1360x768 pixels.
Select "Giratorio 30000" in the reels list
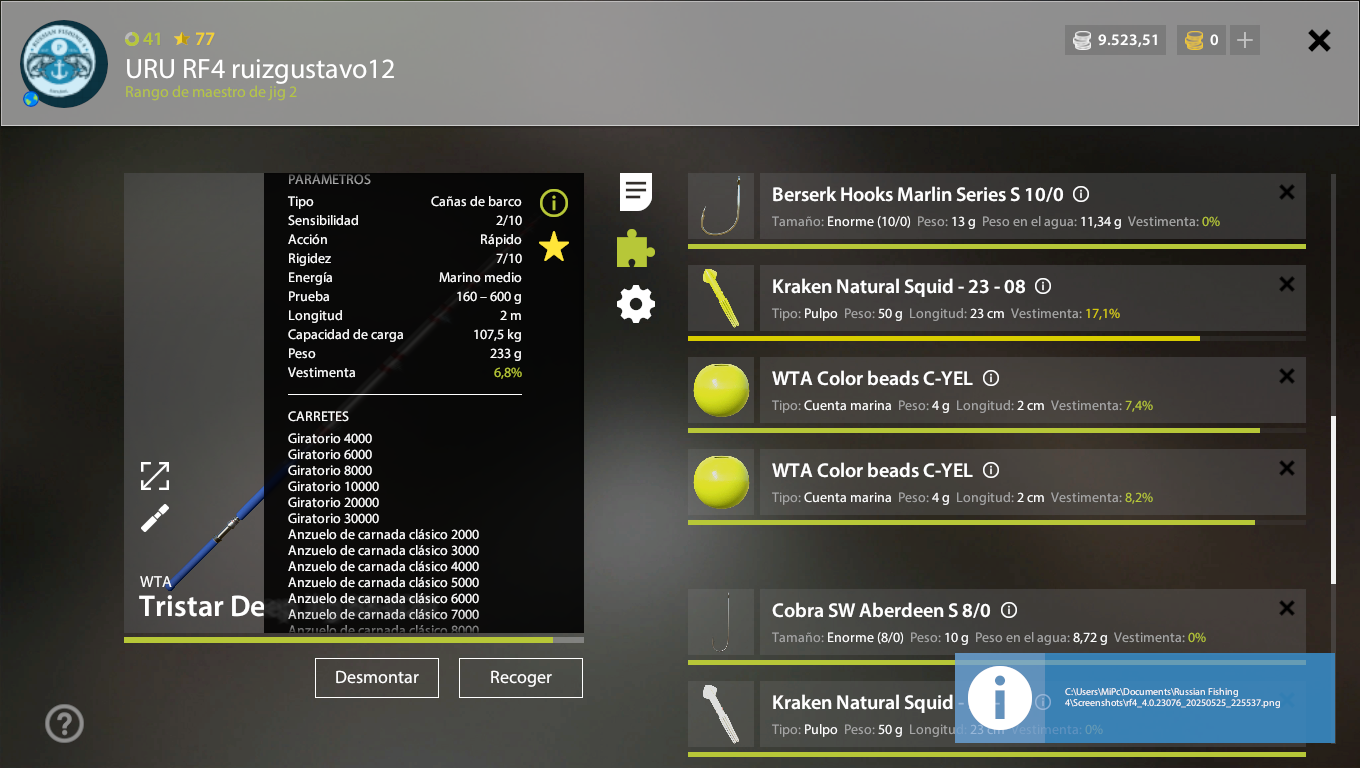point(333,518)
